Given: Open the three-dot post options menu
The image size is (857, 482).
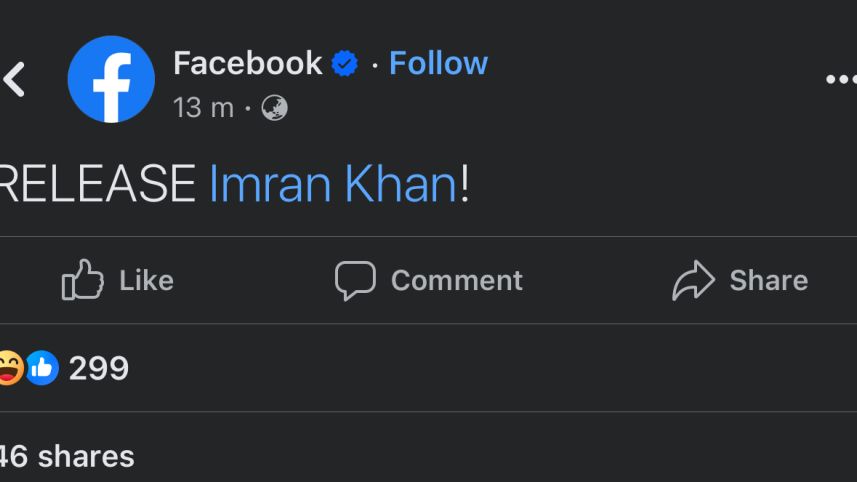Looking at the screenshot, I should (841, 80).
